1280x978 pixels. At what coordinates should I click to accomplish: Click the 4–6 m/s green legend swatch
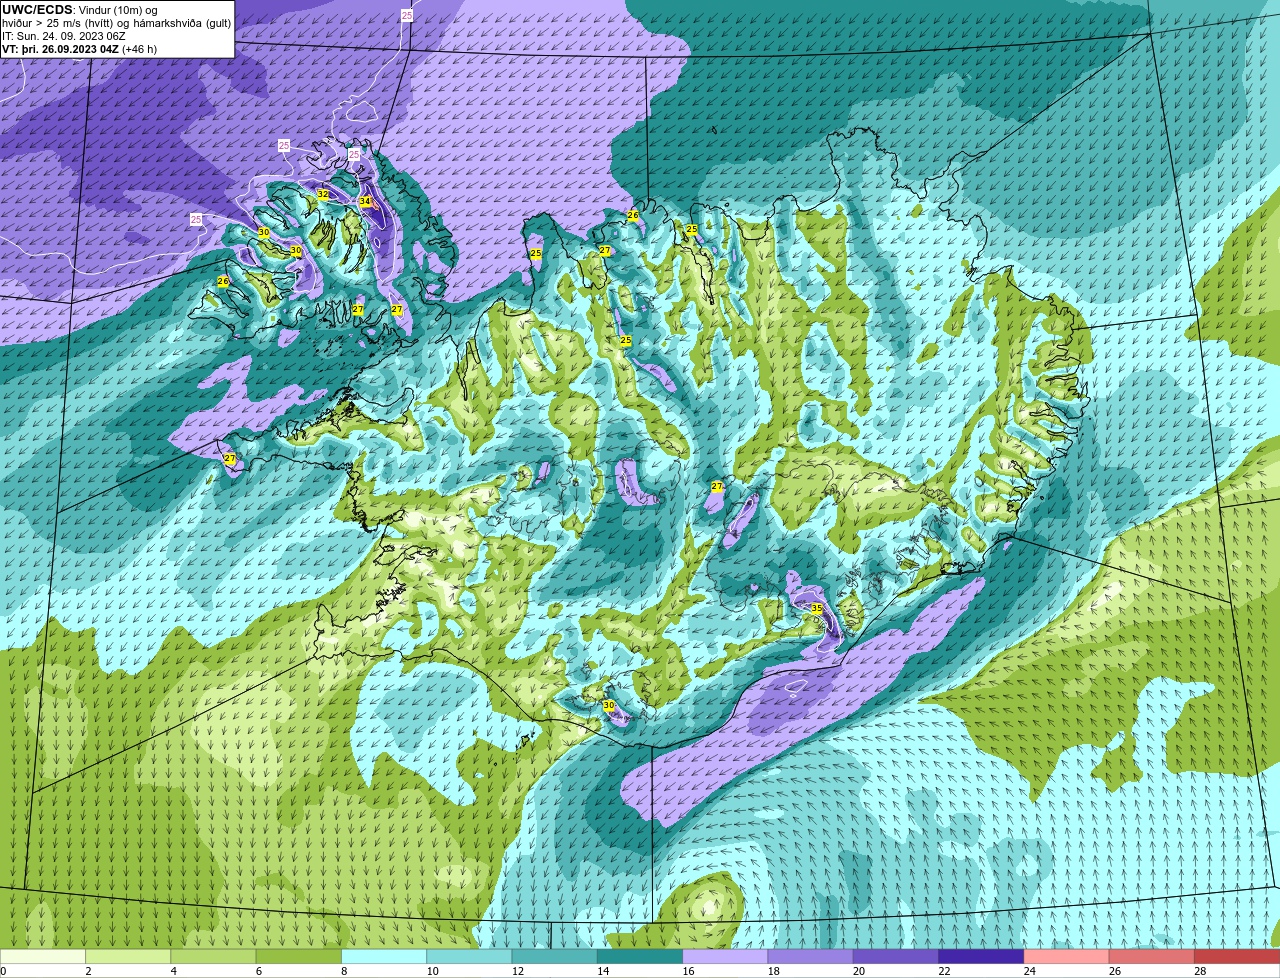coord(213,956)
